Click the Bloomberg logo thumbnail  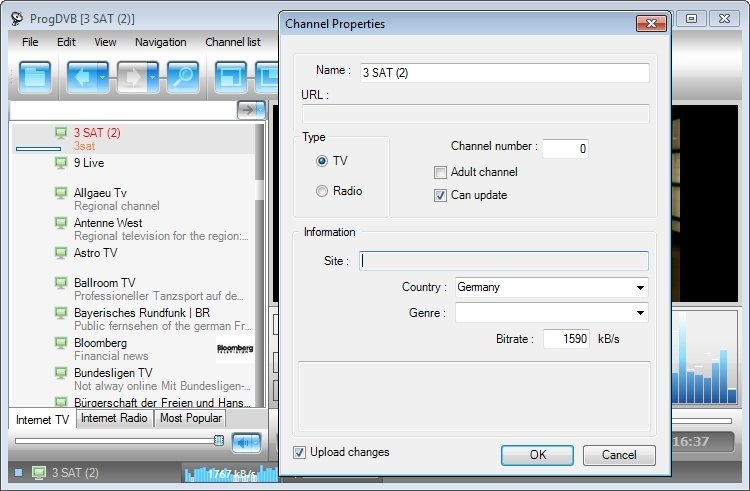(235, 349)
